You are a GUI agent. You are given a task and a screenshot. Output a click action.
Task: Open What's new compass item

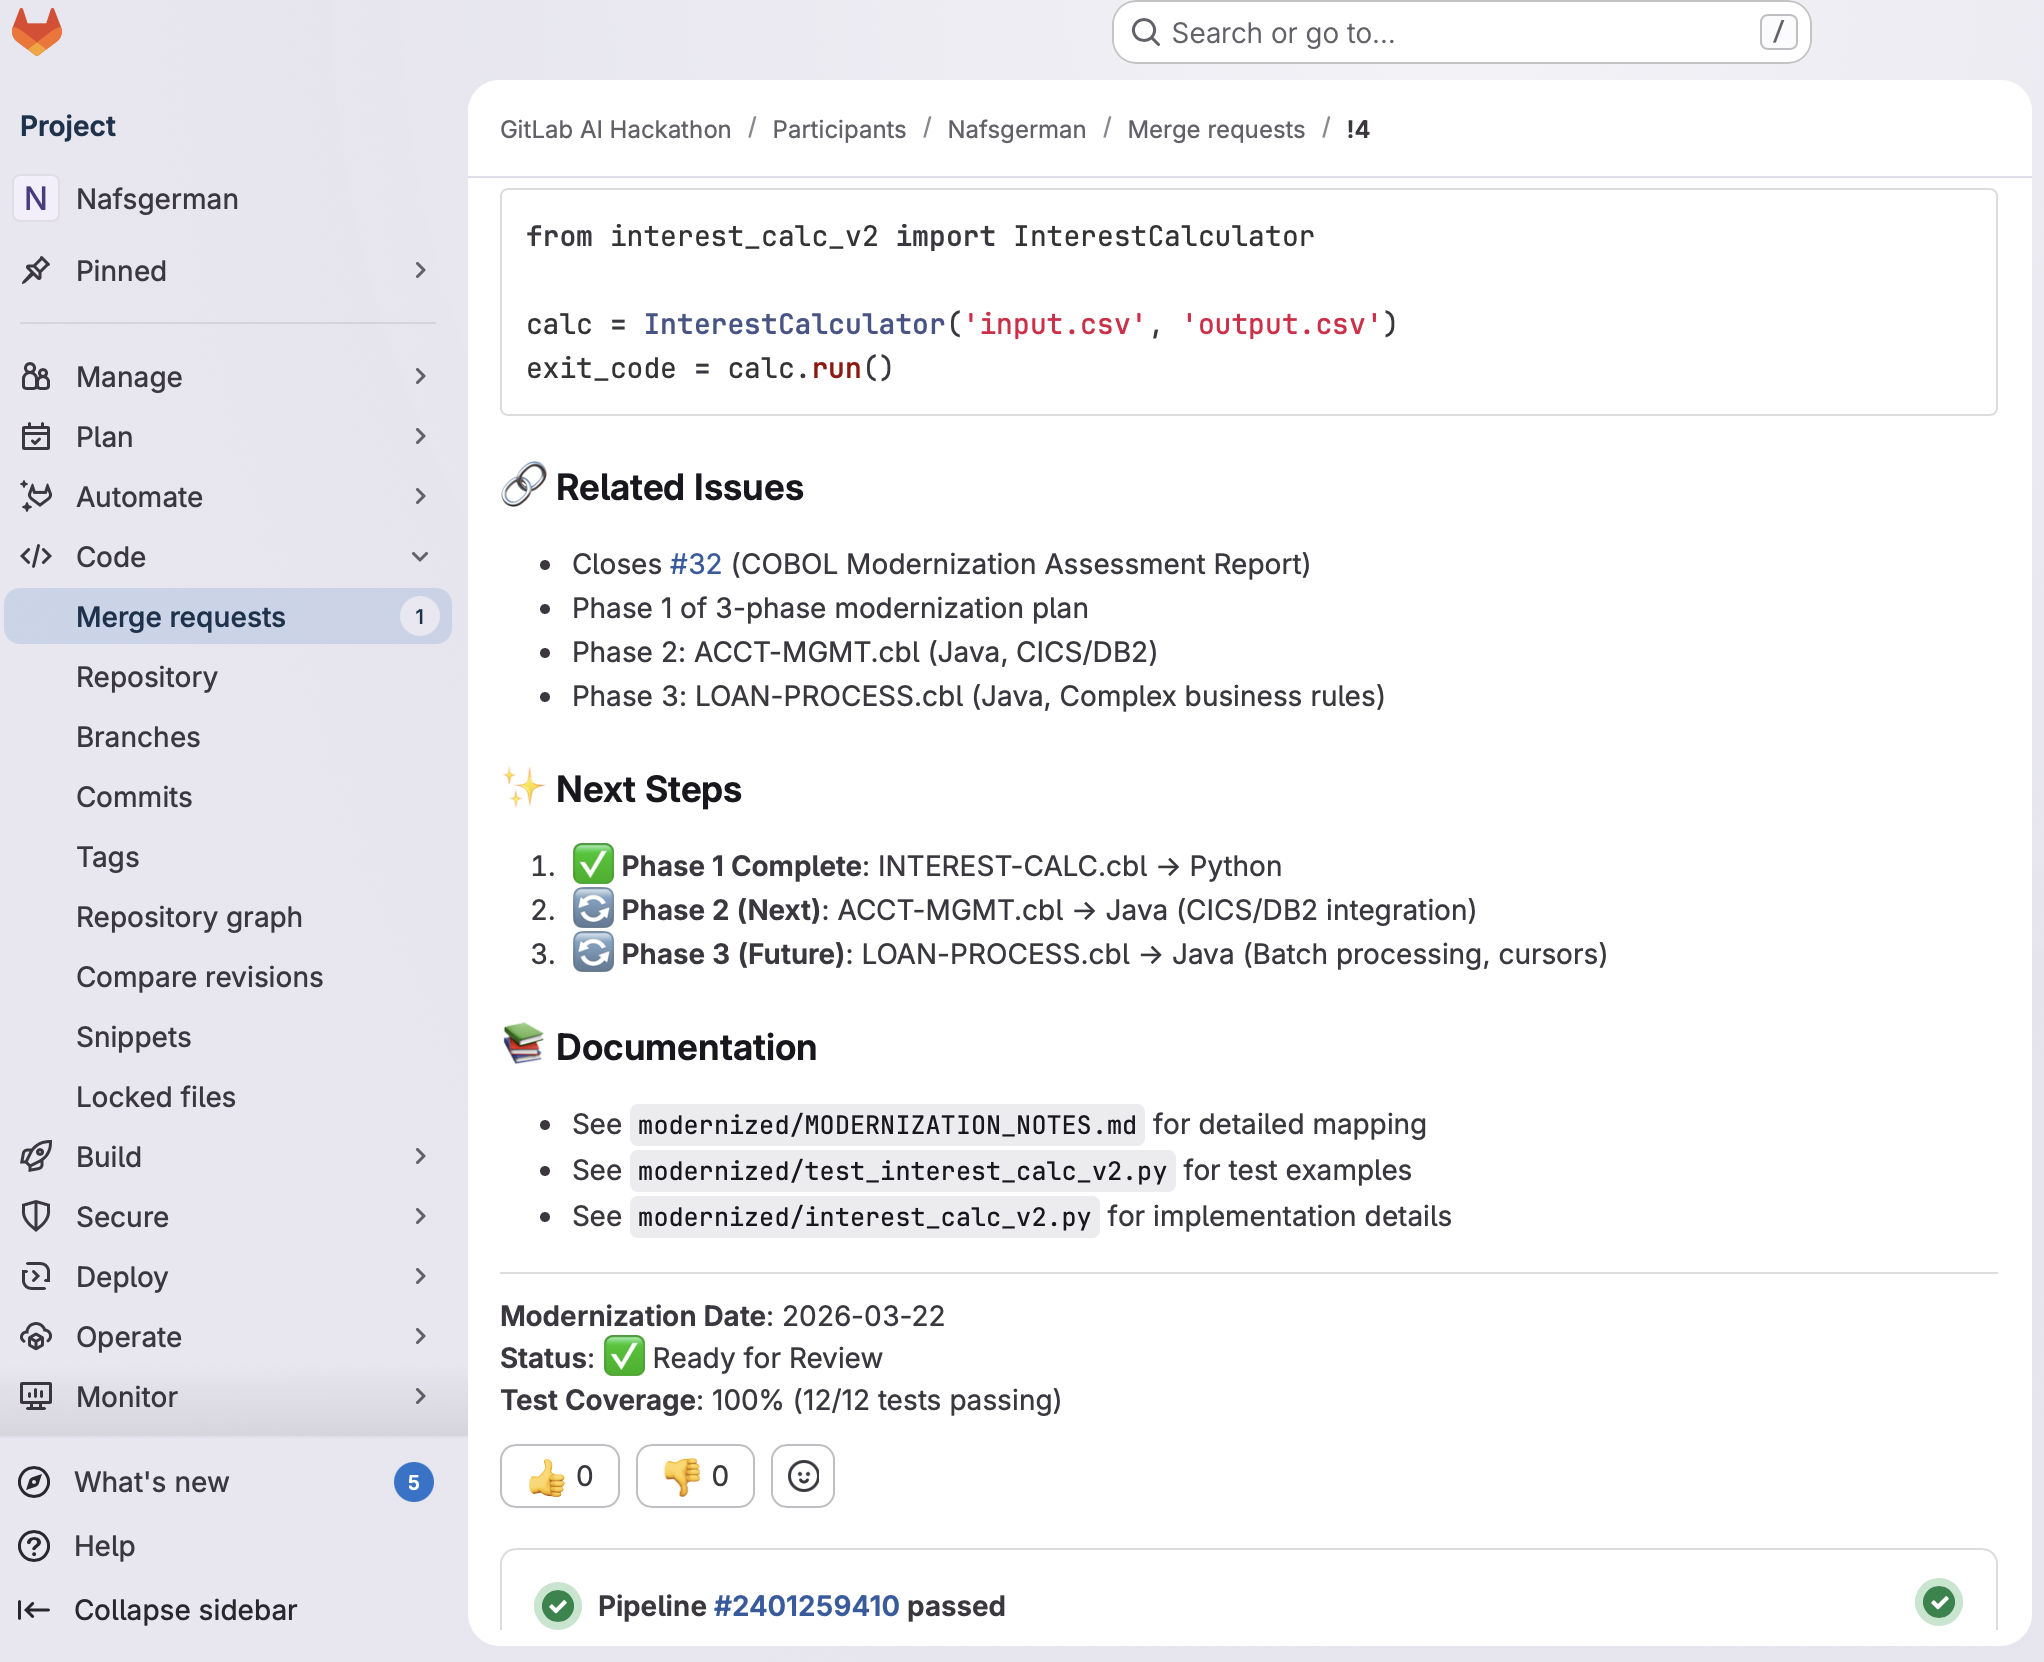pyautogui.click(x=35, y=1482)
